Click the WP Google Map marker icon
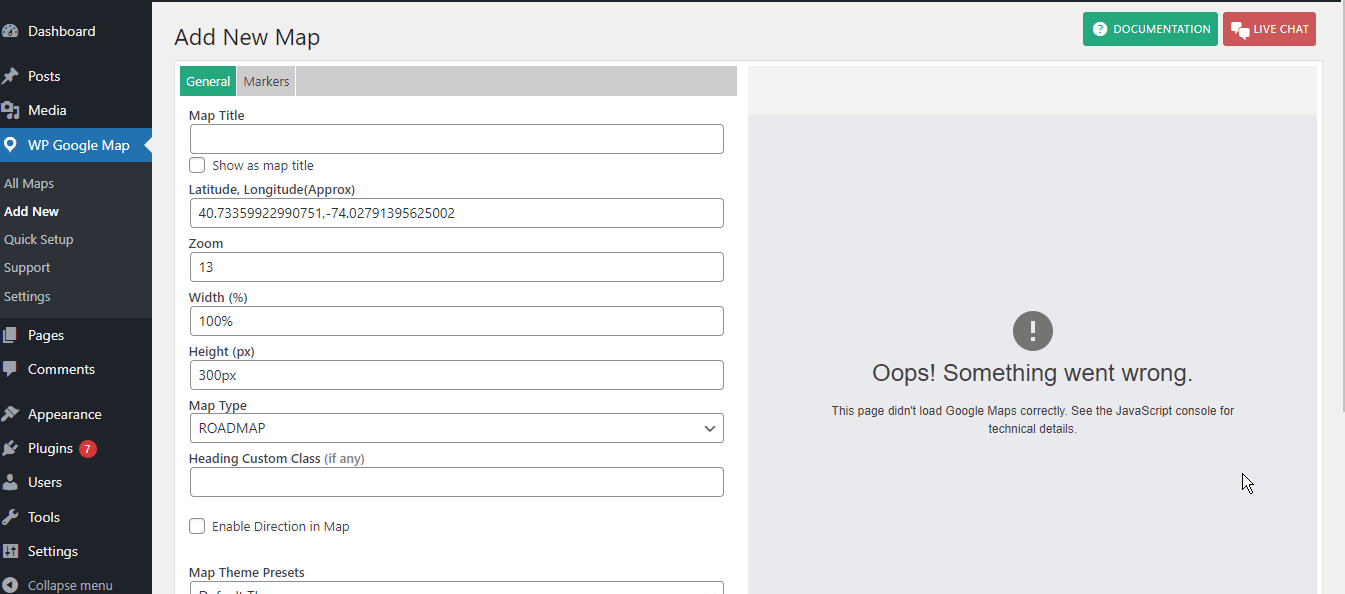This screenshot has width=1345, height=594. pyautogui.click(x=11, y=145)
